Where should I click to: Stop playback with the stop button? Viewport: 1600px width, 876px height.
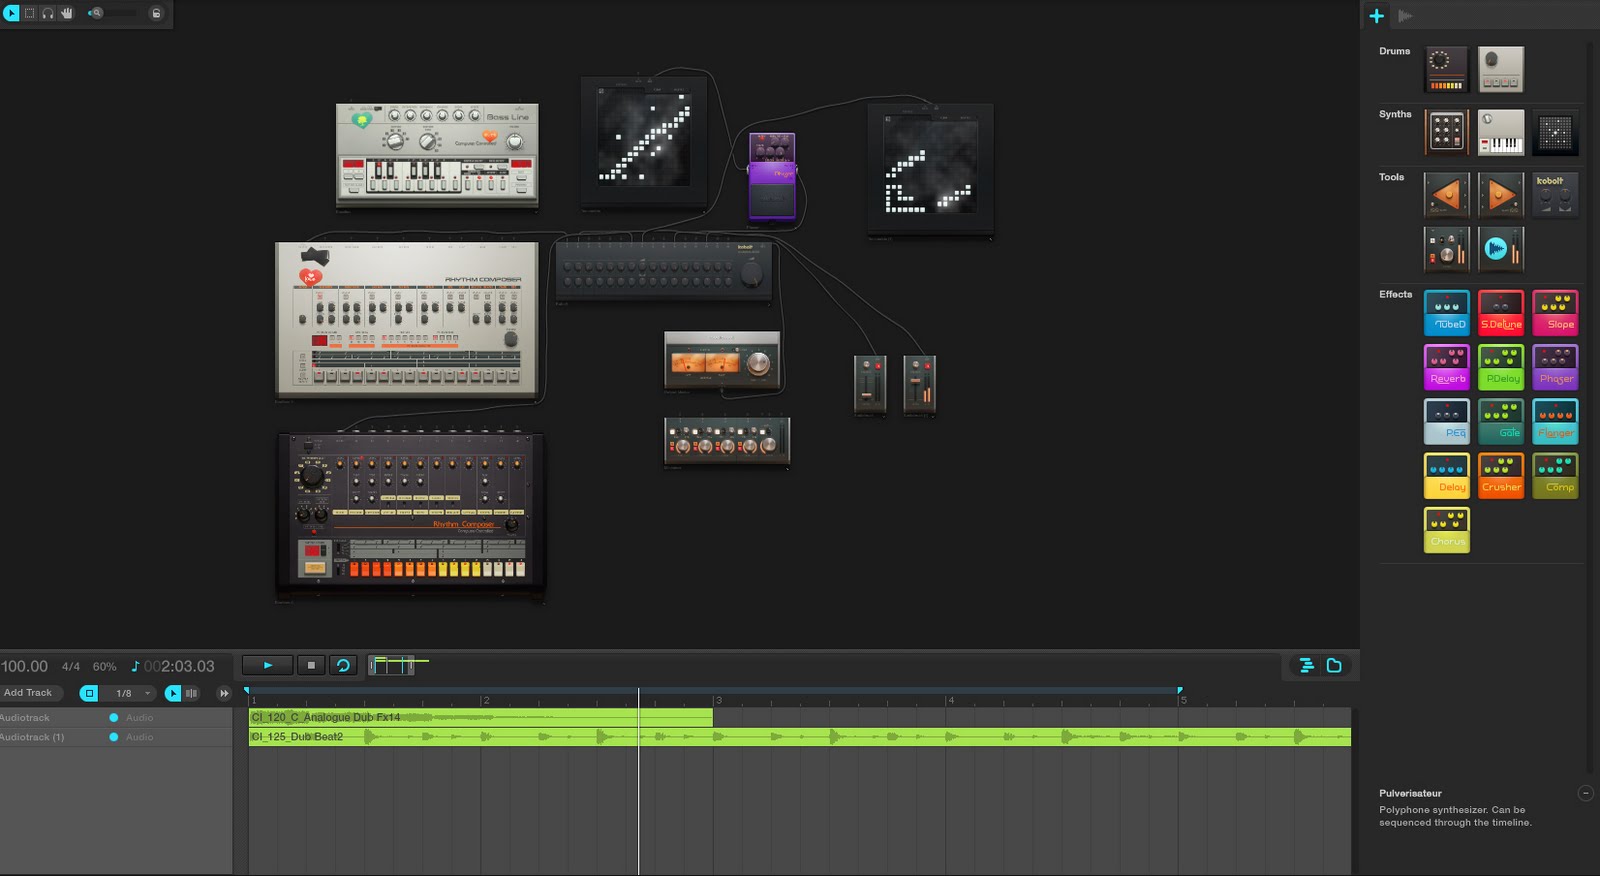click(x=311, y=665)
